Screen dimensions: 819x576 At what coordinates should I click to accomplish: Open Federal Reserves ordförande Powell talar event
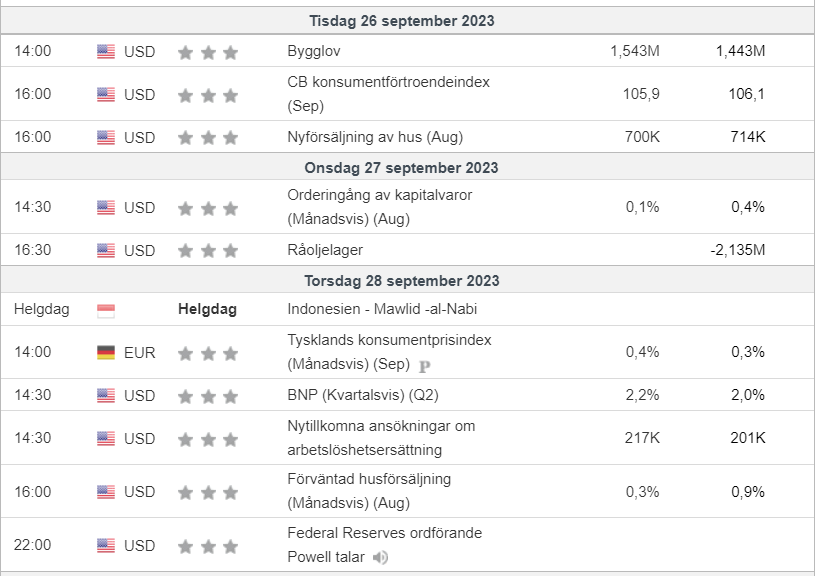point(384,545)
